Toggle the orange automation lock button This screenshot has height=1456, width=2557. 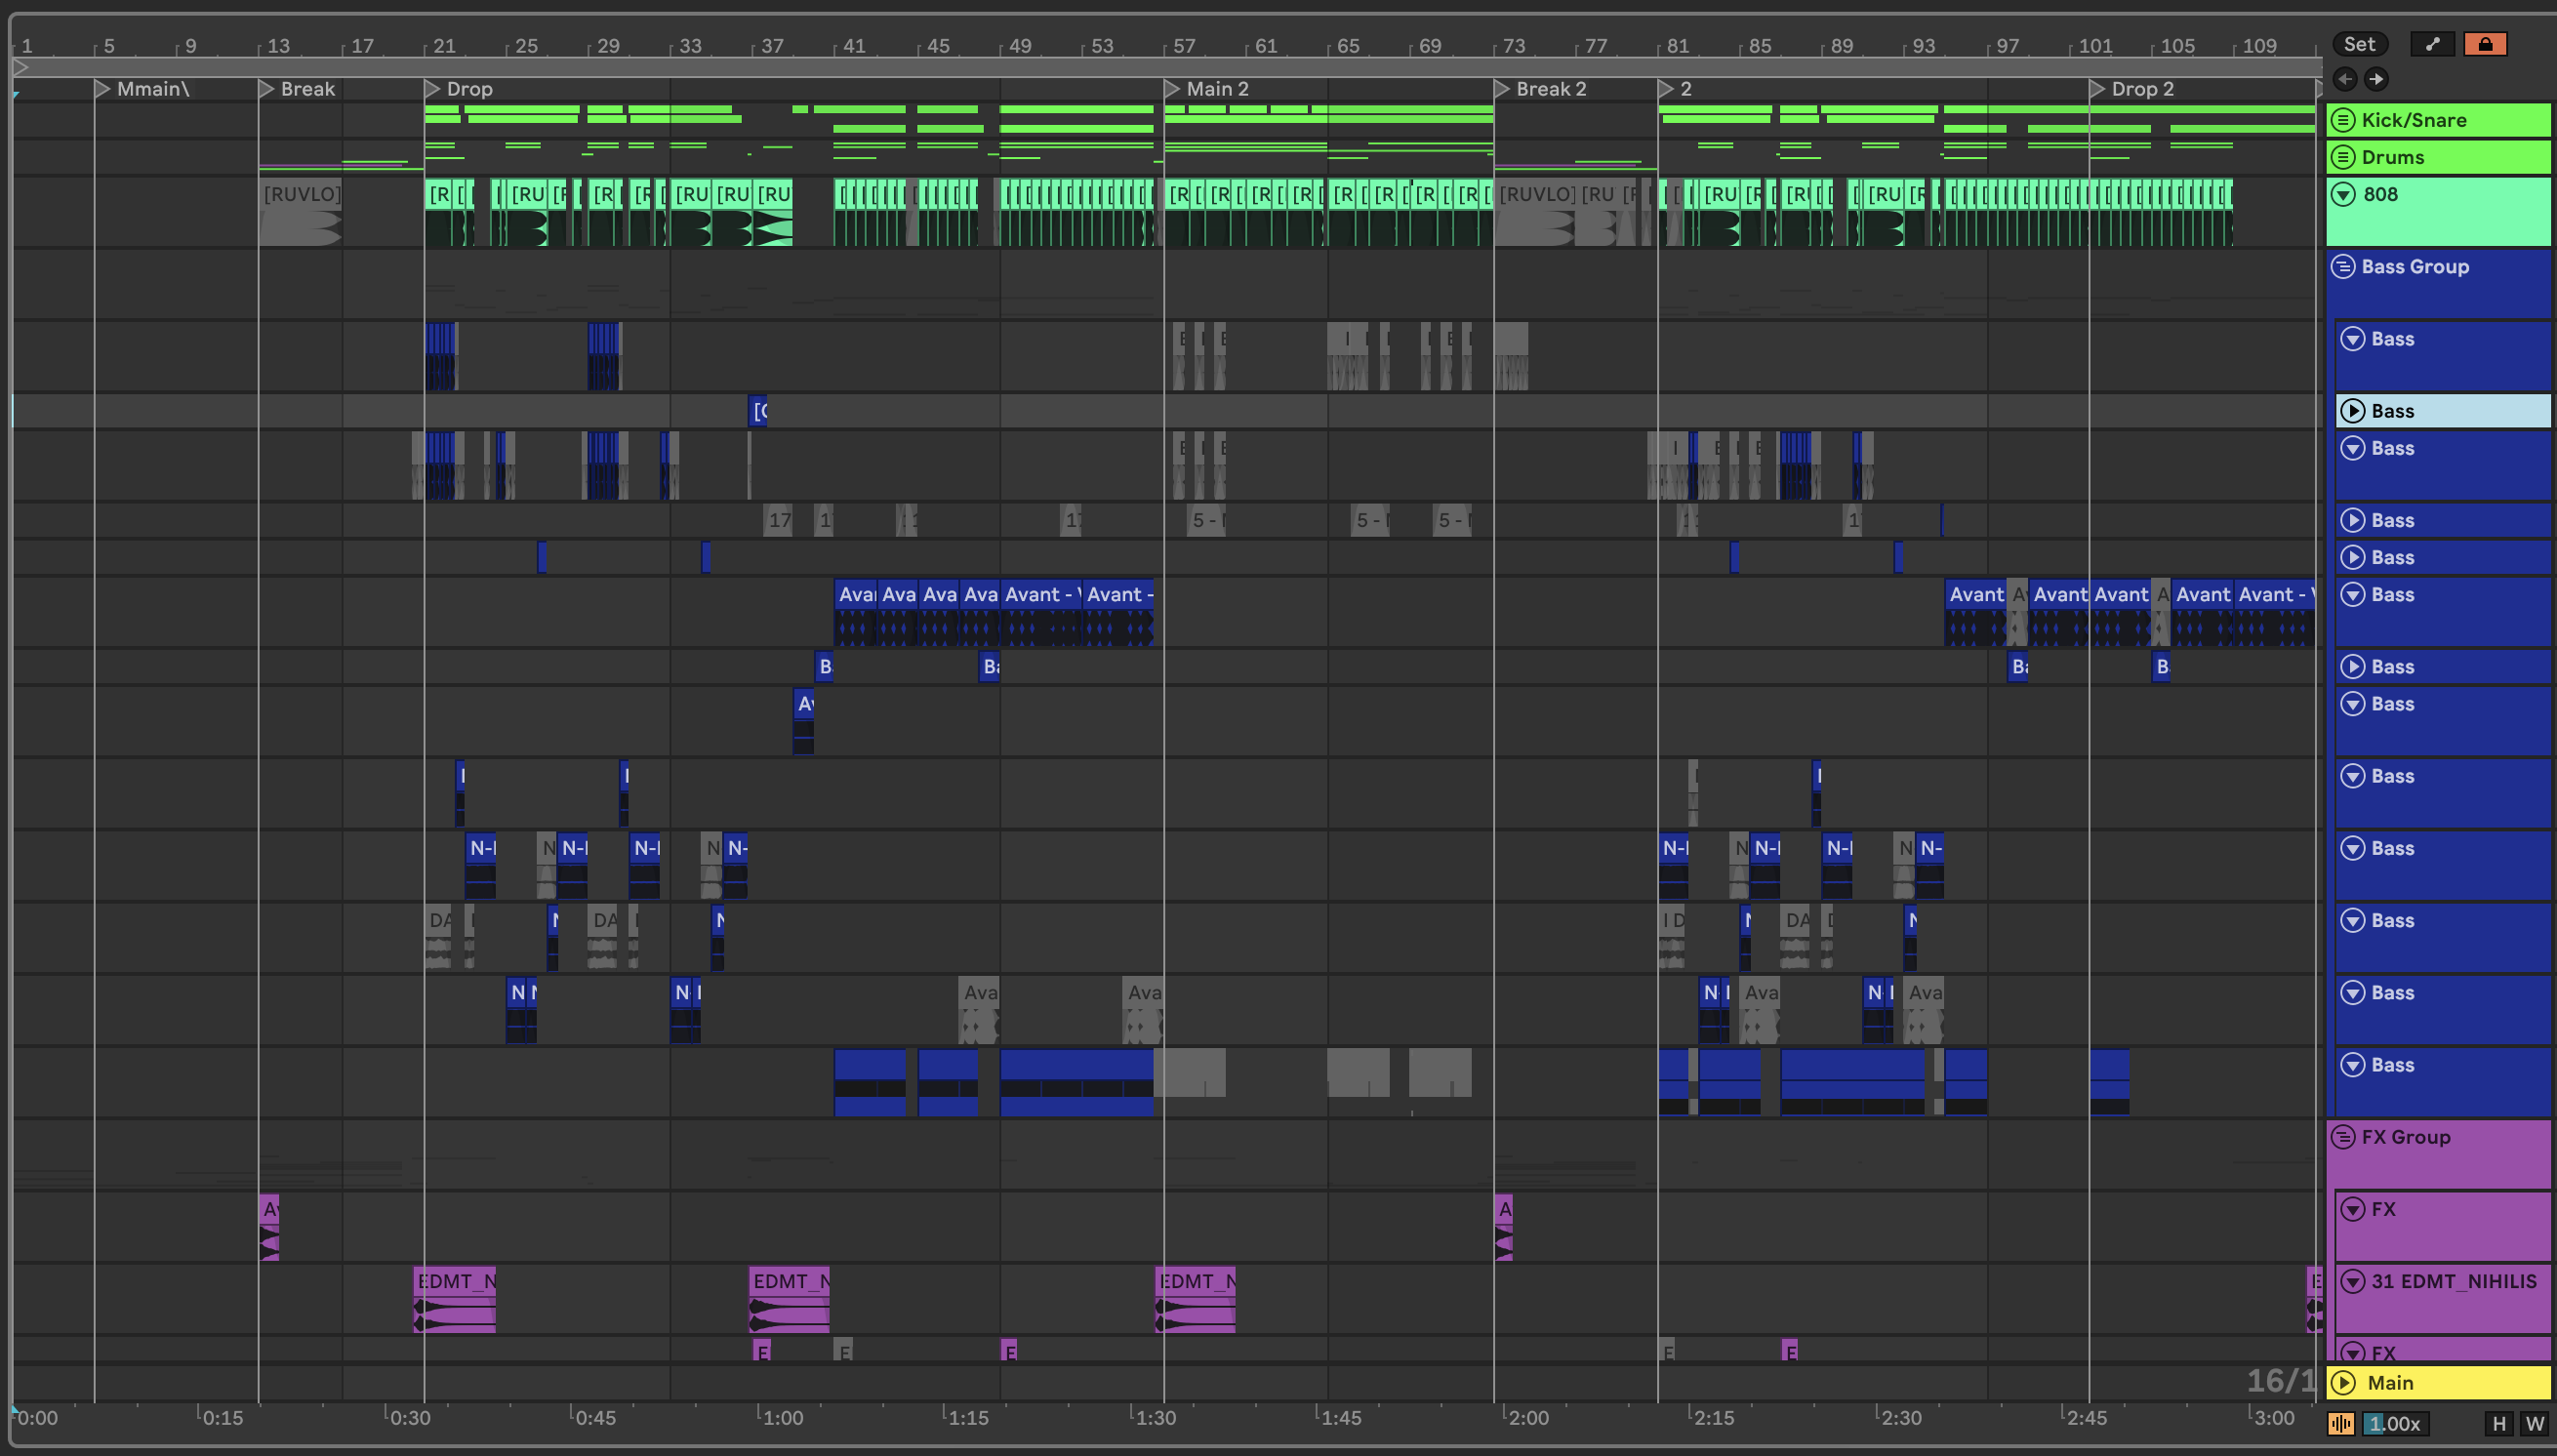click(x=2485, y=44)
